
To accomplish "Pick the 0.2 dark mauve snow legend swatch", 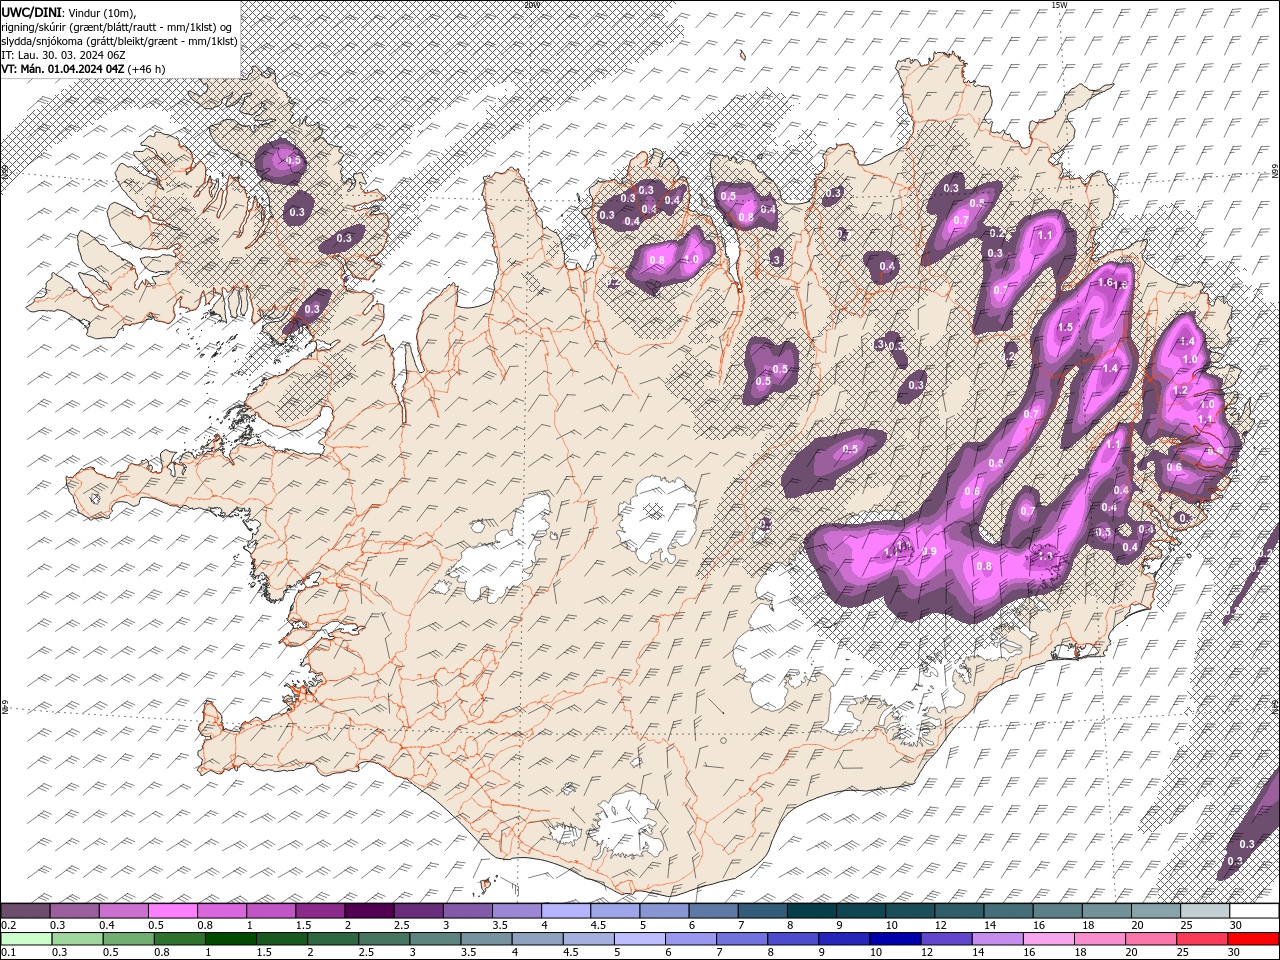I will click(x=25, y=911).
